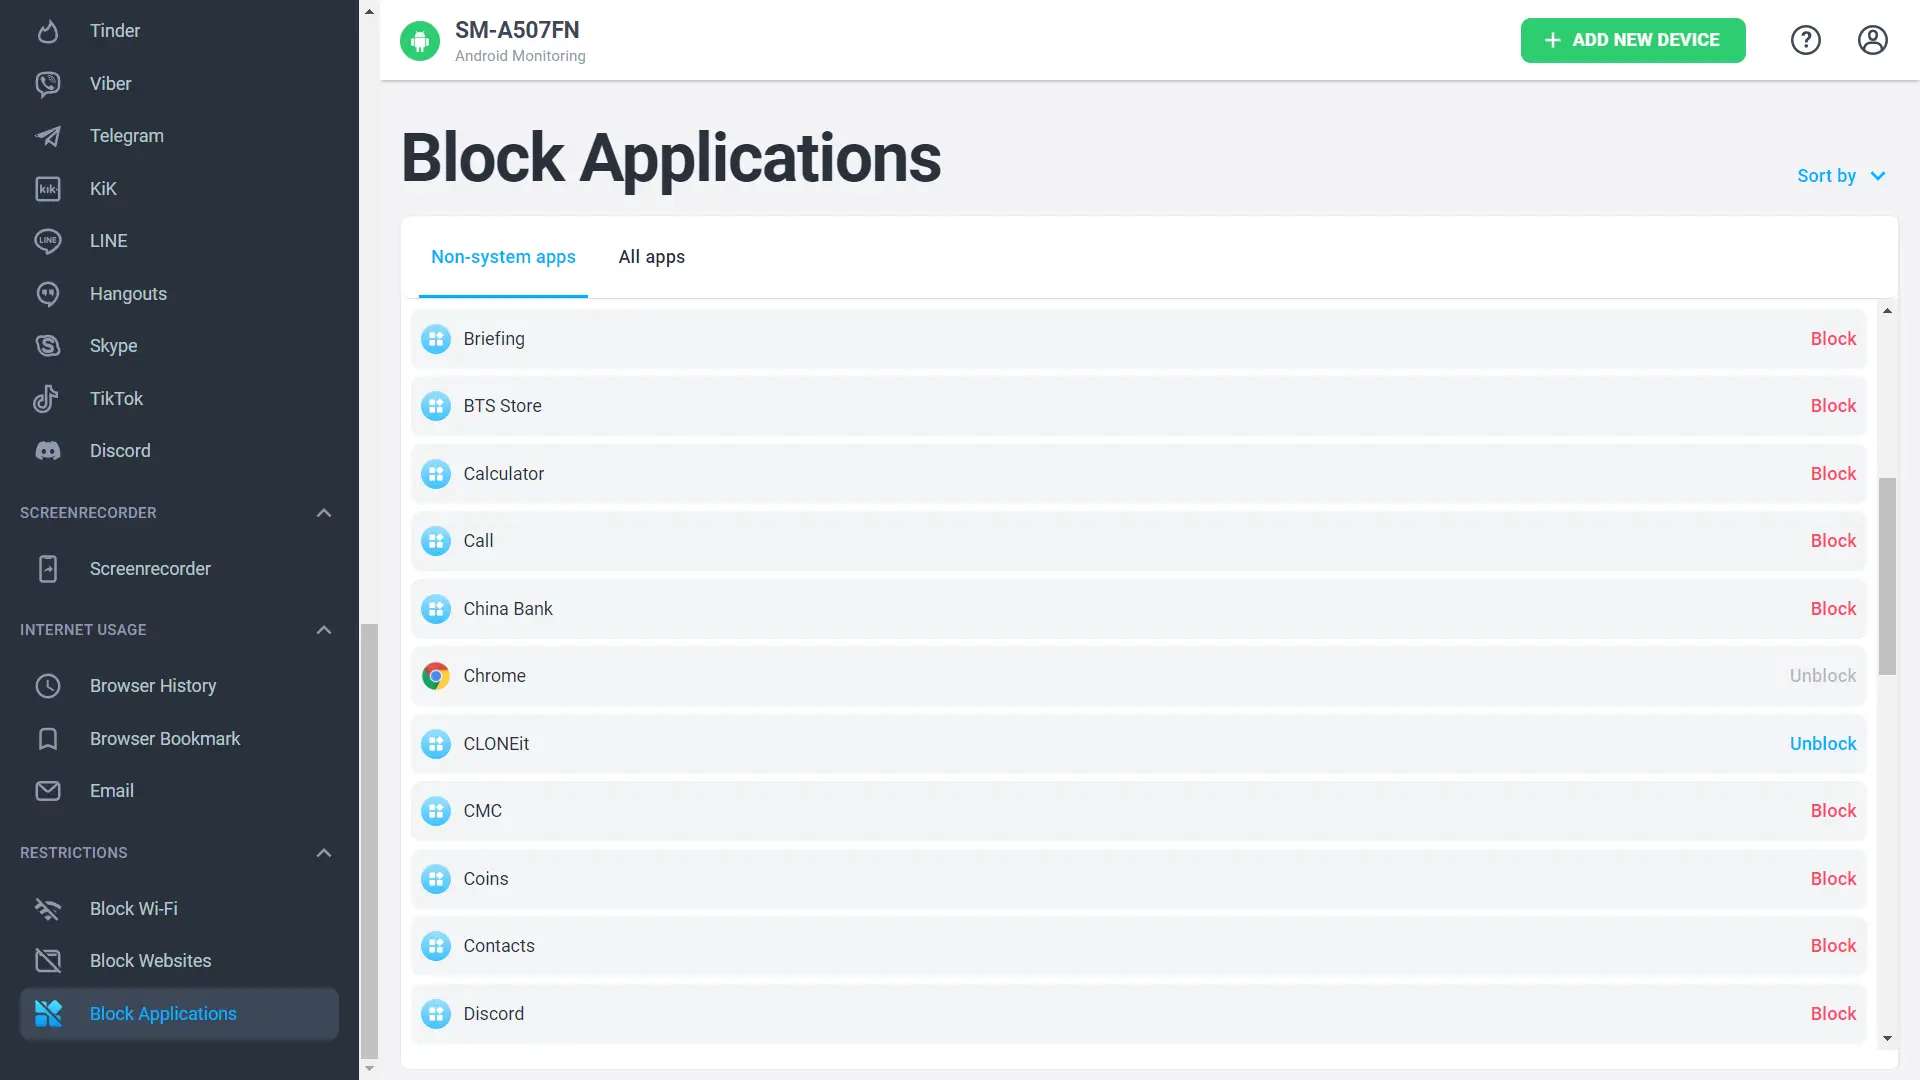Click ADD NEW DEVICE button

(x=1633, y=40)
